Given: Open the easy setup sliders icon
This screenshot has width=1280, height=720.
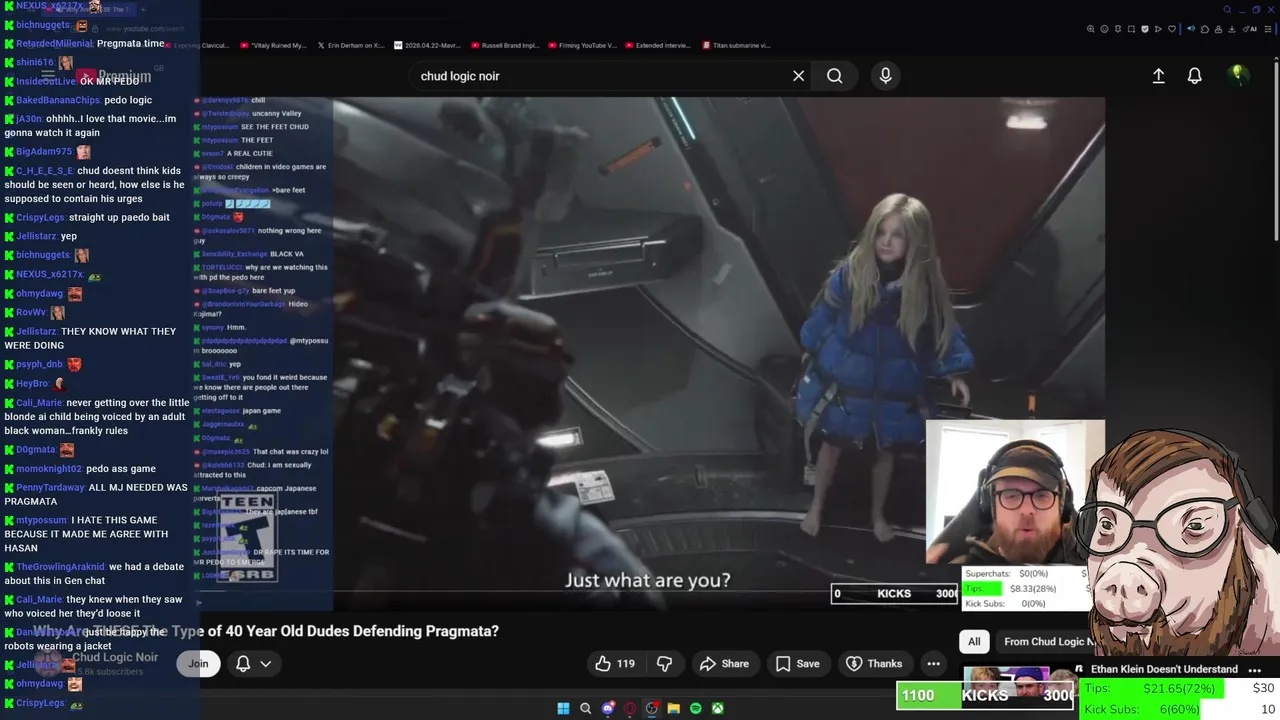Looking at the screenshot, I should pos(1267,29).
